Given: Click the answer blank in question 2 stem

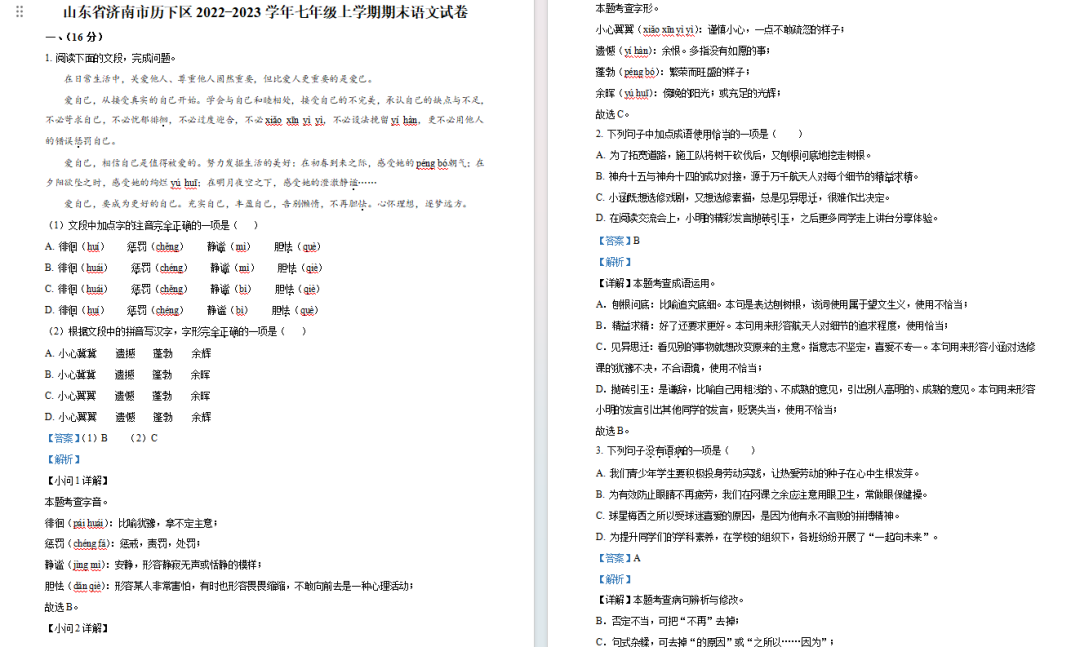Looking at the screenshot, I should tap(786, 134).
